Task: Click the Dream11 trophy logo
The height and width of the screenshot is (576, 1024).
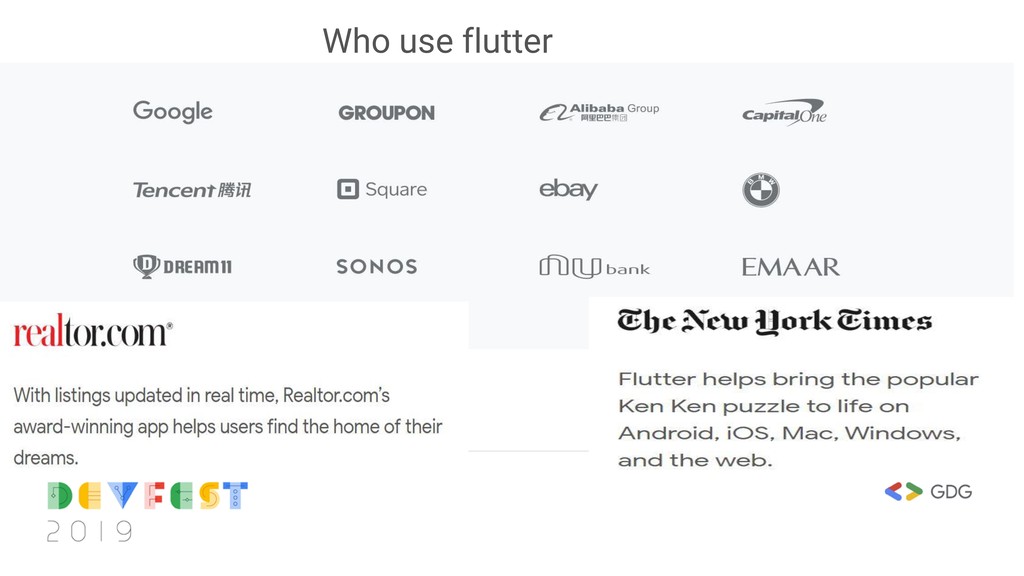Action: [x=182, y=266]
